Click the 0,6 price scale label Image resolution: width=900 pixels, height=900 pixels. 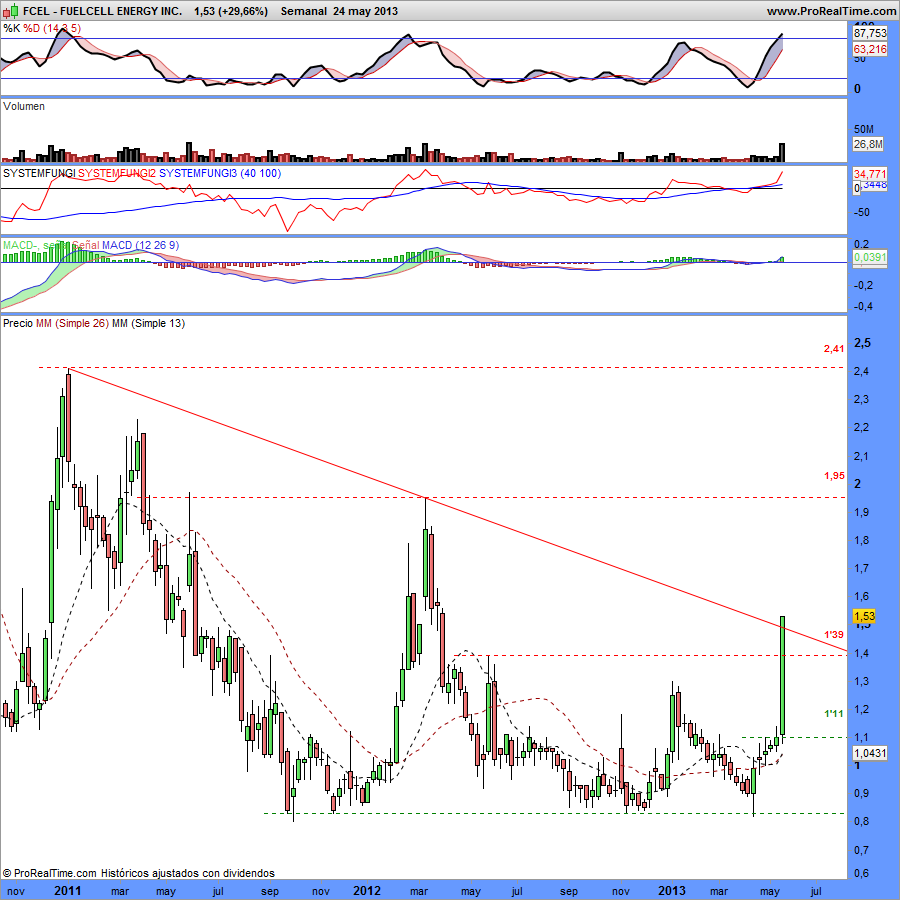tap(862, 873)
